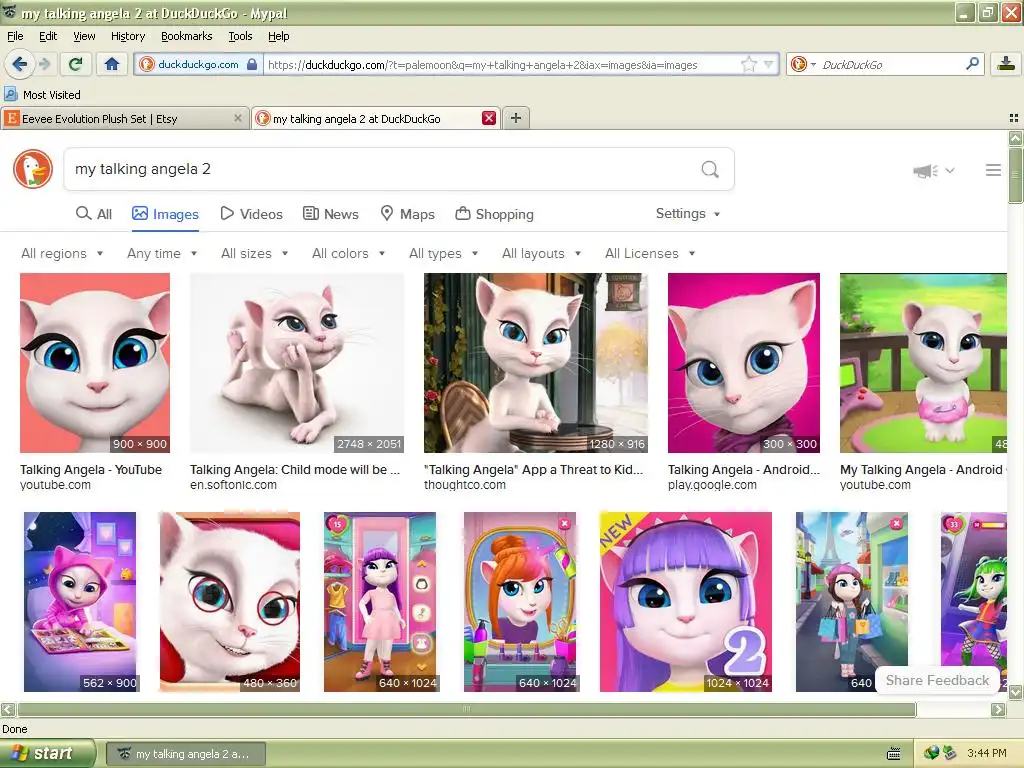Screen dimensions: 1024x768
Task: Close the Eevee Evolution Plush Set tab
Action: pos(238,118)
